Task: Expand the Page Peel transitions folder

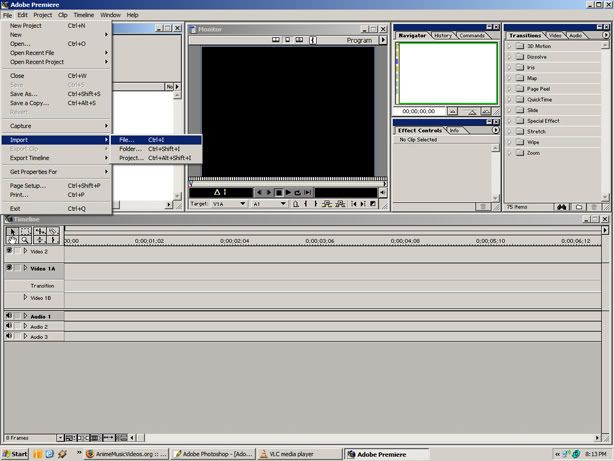Action: [x=509, y=89]
